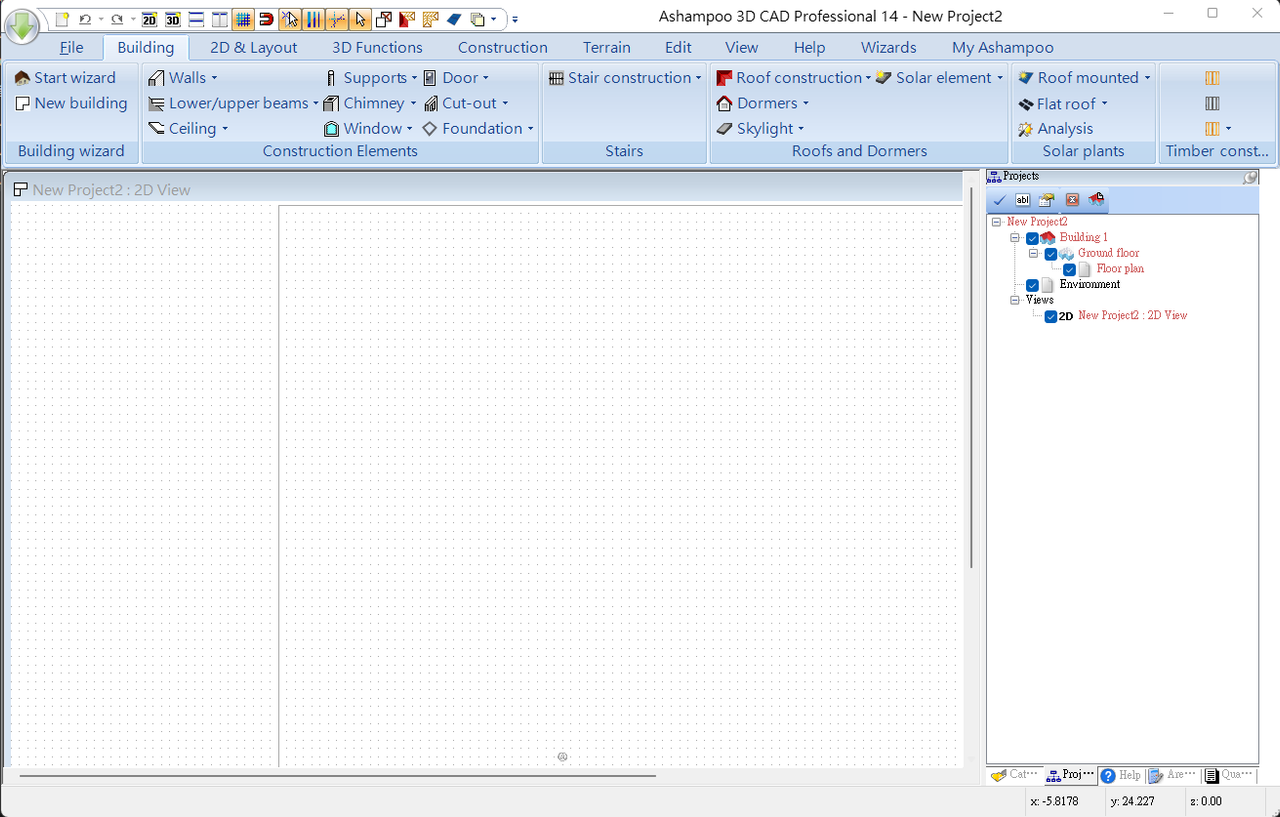The height and width of the screenshot is (817, 1280).
Task: Toggle the red magnet snap icon
Action: coord(266,19)
